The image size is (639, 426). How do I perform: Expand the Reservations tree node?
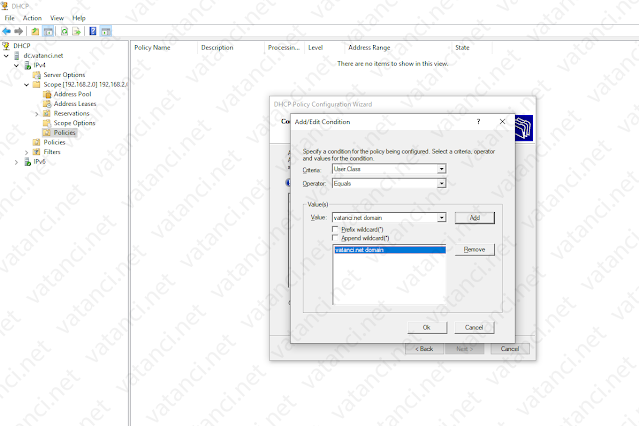click(37, 114)
